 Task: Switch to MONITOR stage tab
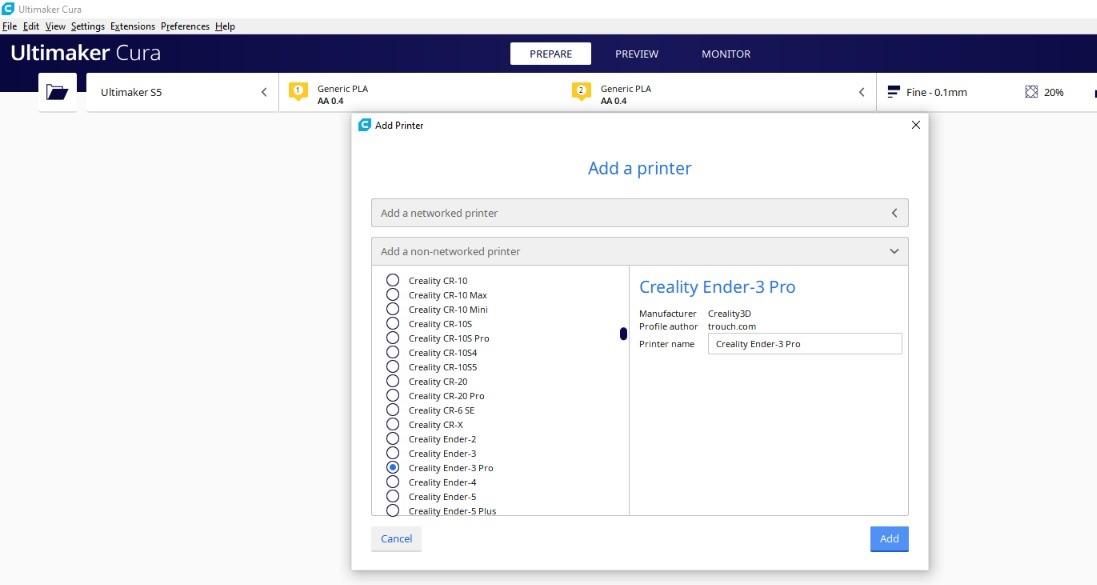click(726, 54)
